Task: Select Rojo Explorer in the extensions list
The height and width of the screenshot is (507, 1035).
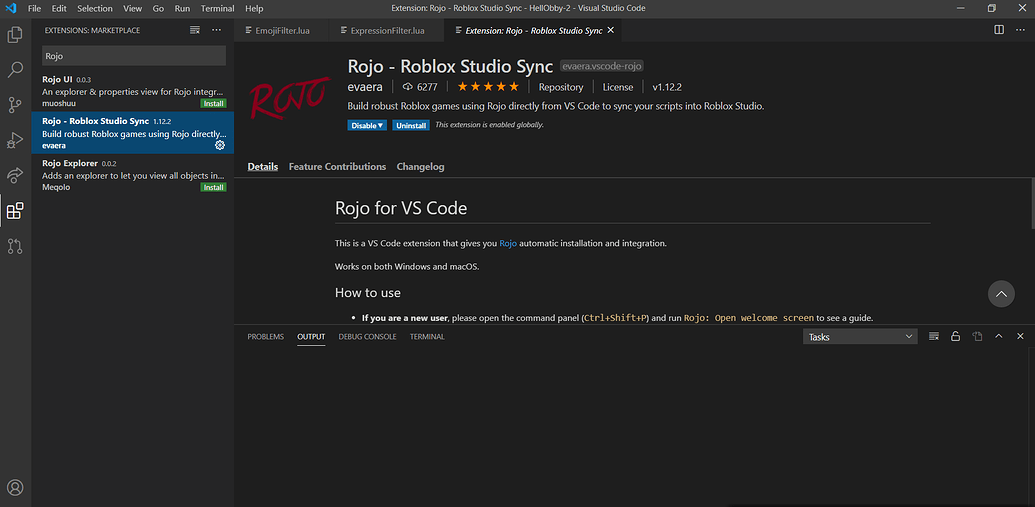Action: tap(132, 175)
